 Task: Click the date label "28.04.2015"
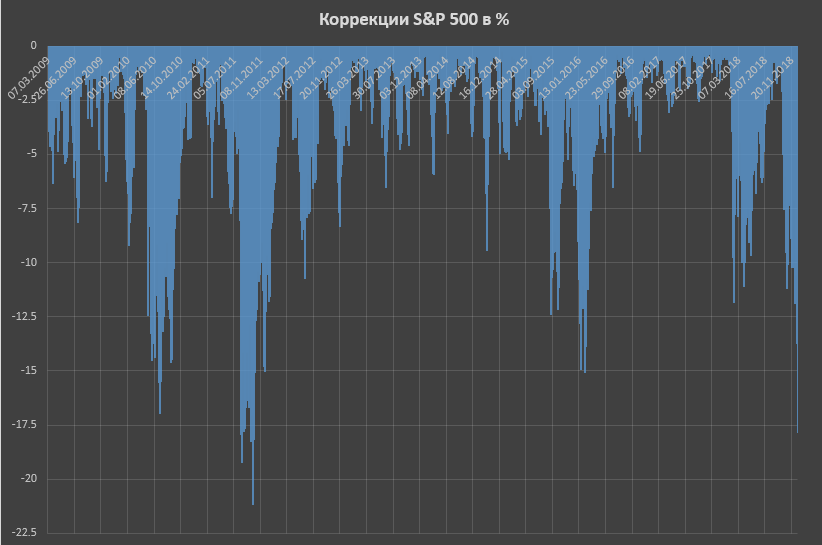[507, 78]
